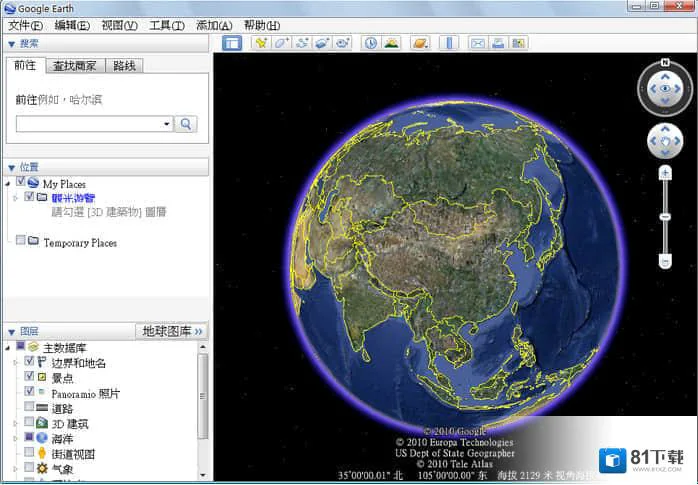The height and width of the screenshot is (485, 698).
Task: Click look right arrow on eye joystick
Action: tap(677, 89)
